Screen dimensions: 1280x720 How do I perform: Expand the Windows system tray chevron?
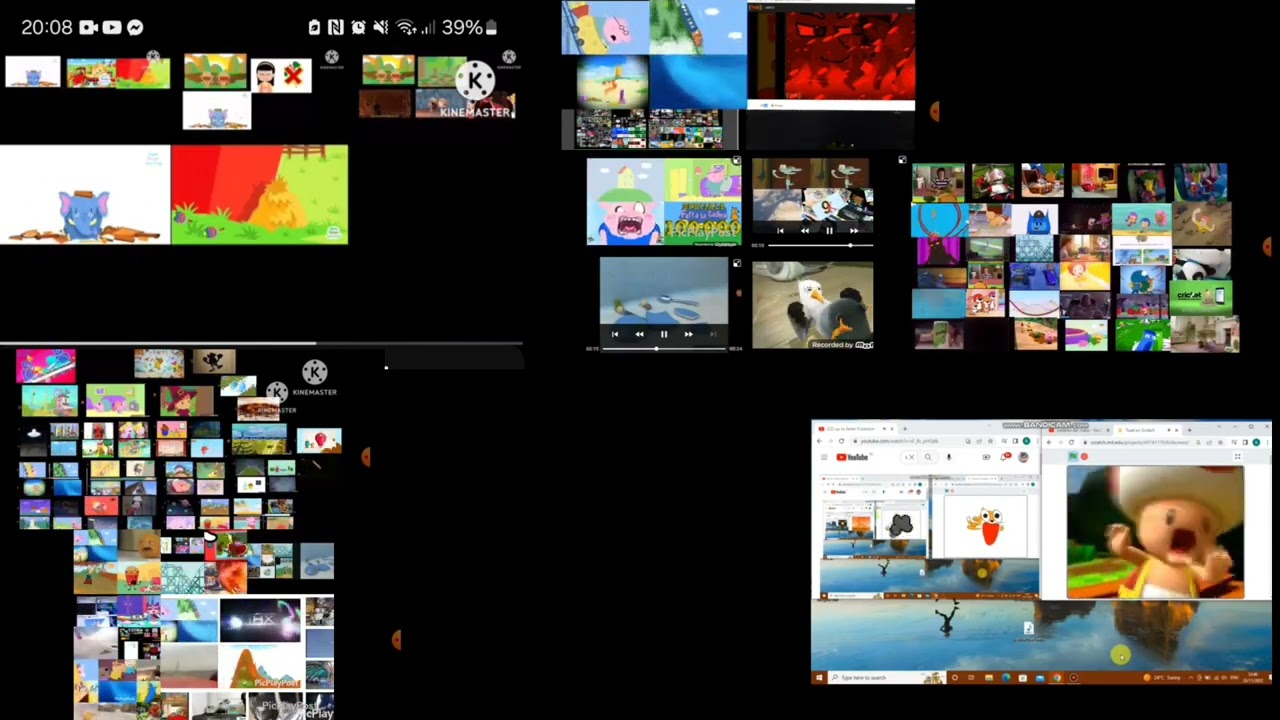coord(1191,678)
